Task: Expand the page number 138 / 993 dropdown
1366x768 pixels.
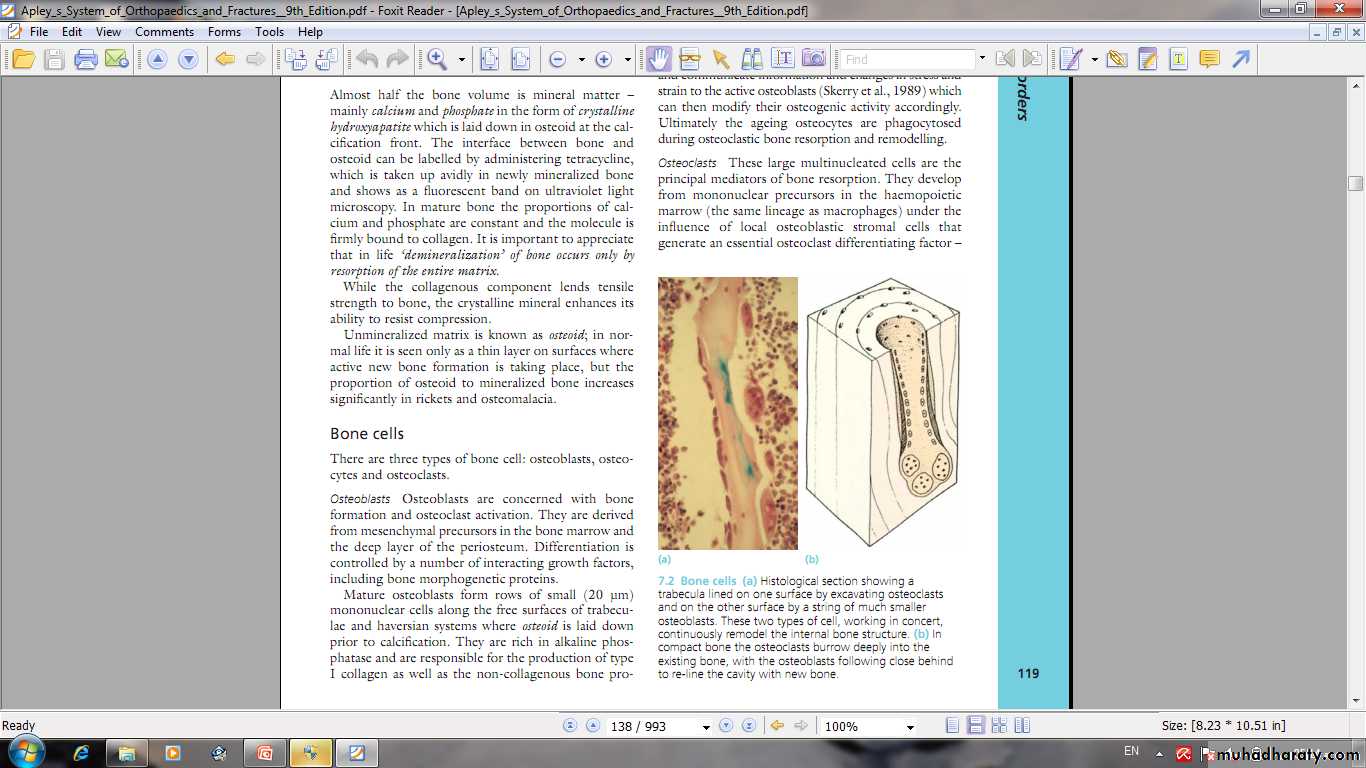Action: pyautogui.click(x=706, y=727)
